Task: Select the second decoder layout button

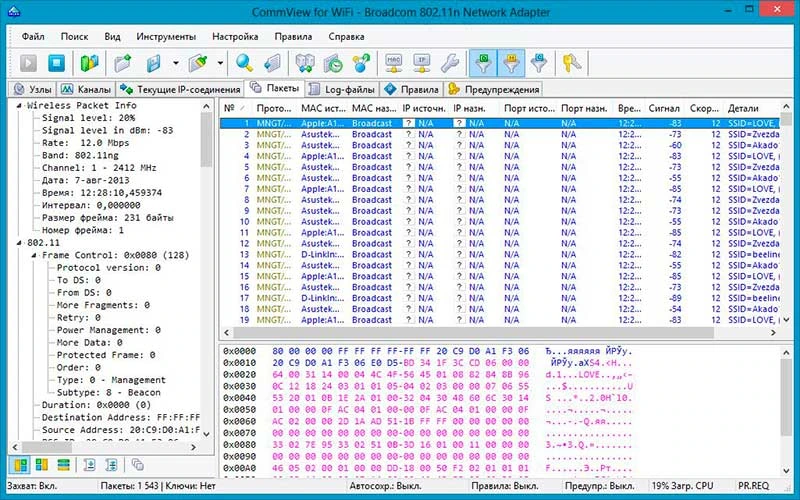Action: [42, 465]
